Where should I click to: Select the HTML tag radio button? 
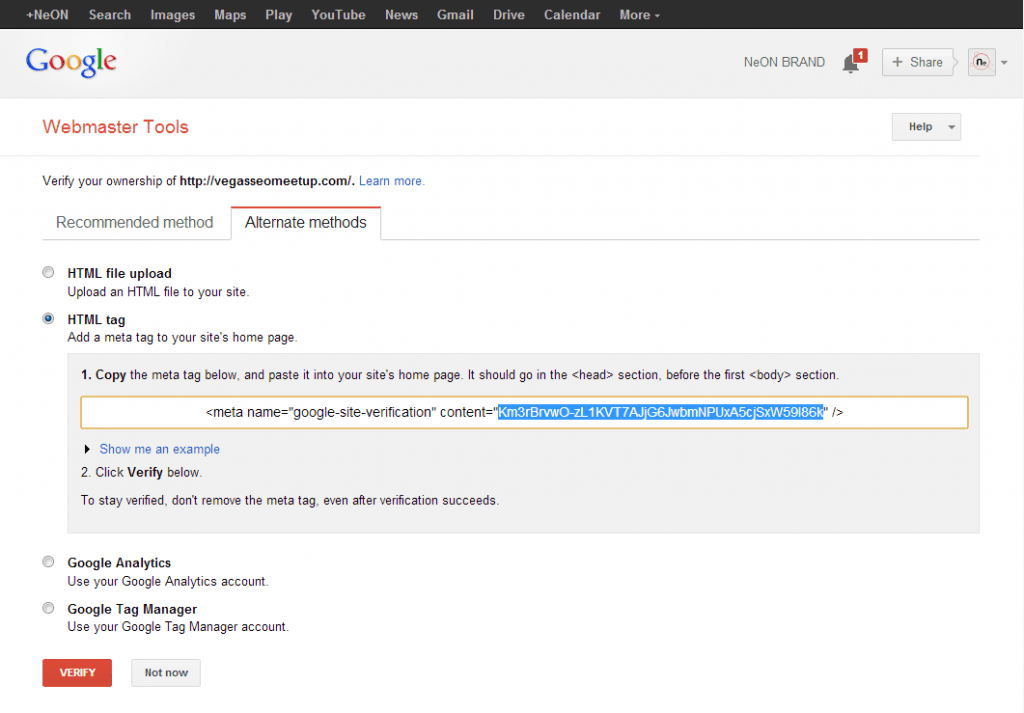48,319
